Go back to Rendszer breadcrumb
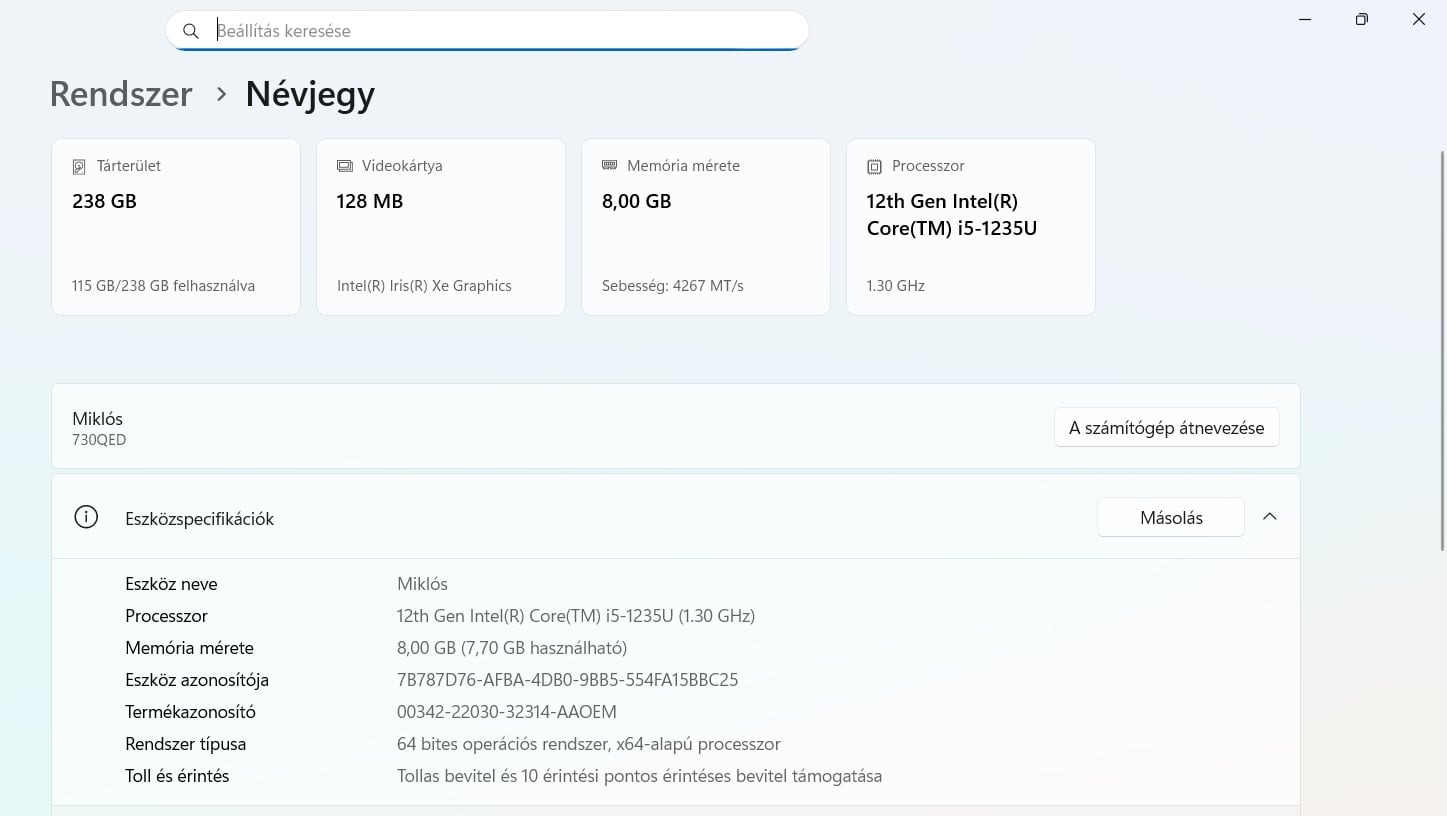This screenshot has width=1447, height=816. pyautogui.click(x=121, y=94)
